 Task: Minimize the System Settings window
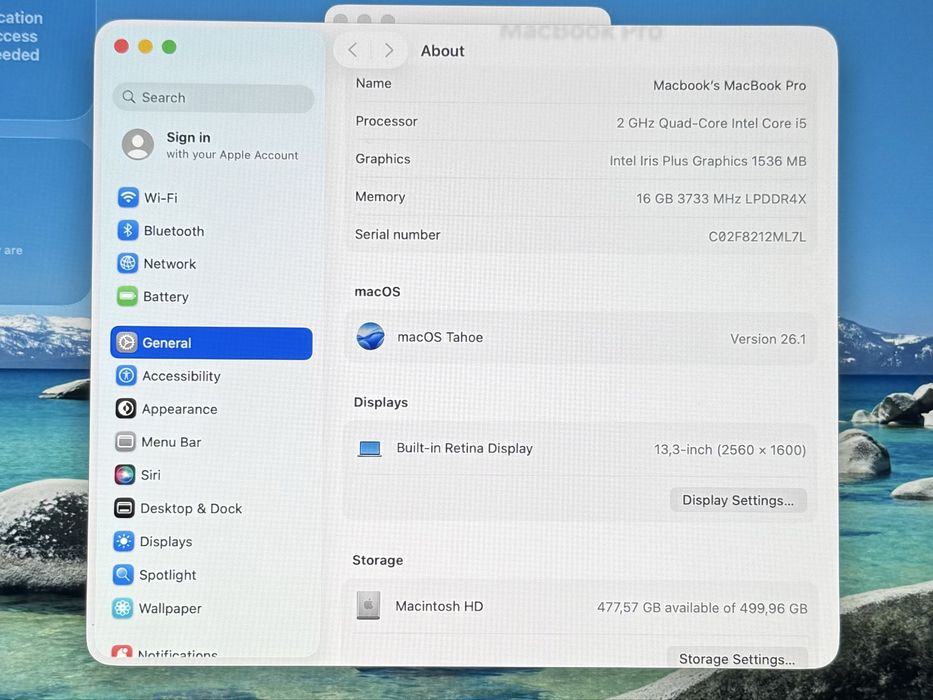145,46
